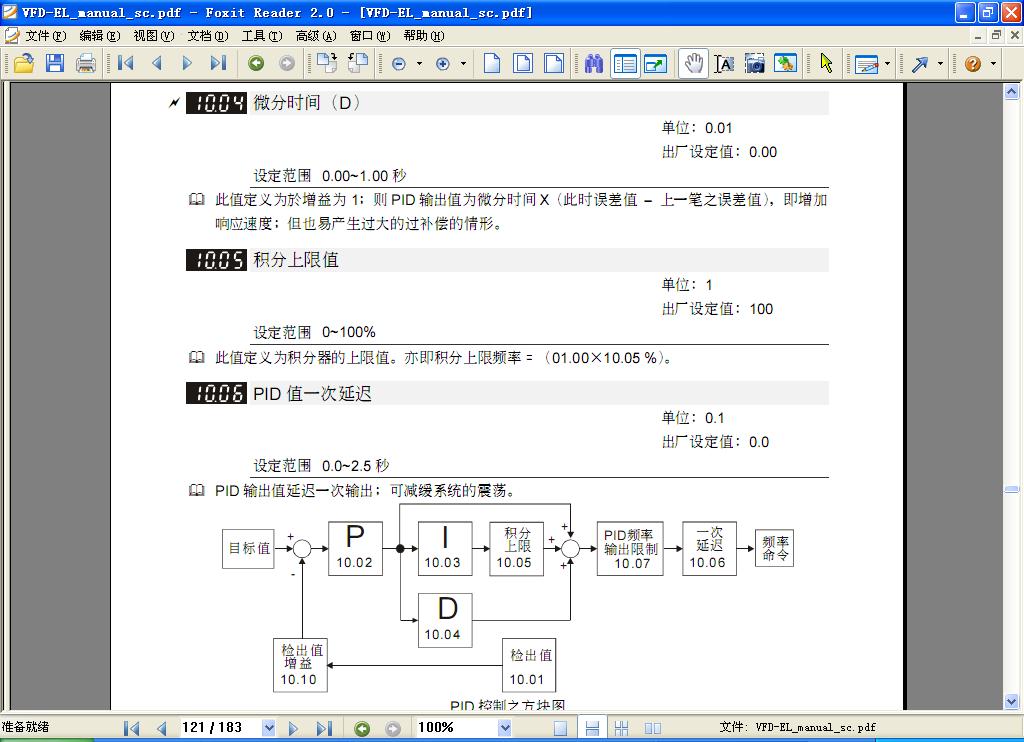This screenshot has height=742, width=1024.
Task: Open the zoom percentage dropdown at 100%
Action: [504, 728]
